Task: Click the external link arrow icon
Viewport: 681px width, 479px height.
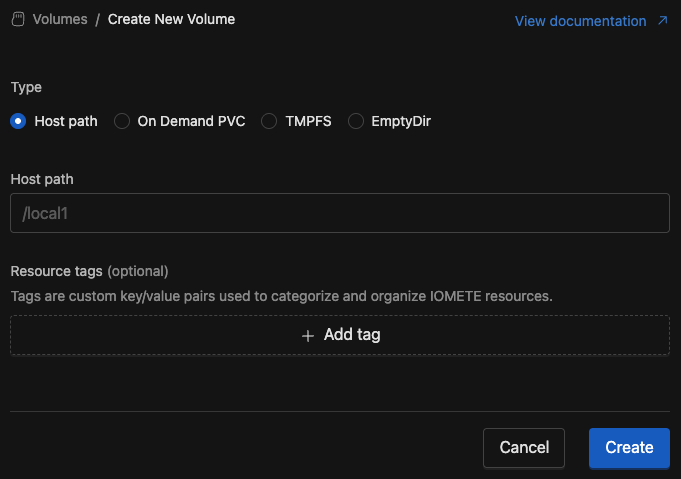Action: (662, 20)
